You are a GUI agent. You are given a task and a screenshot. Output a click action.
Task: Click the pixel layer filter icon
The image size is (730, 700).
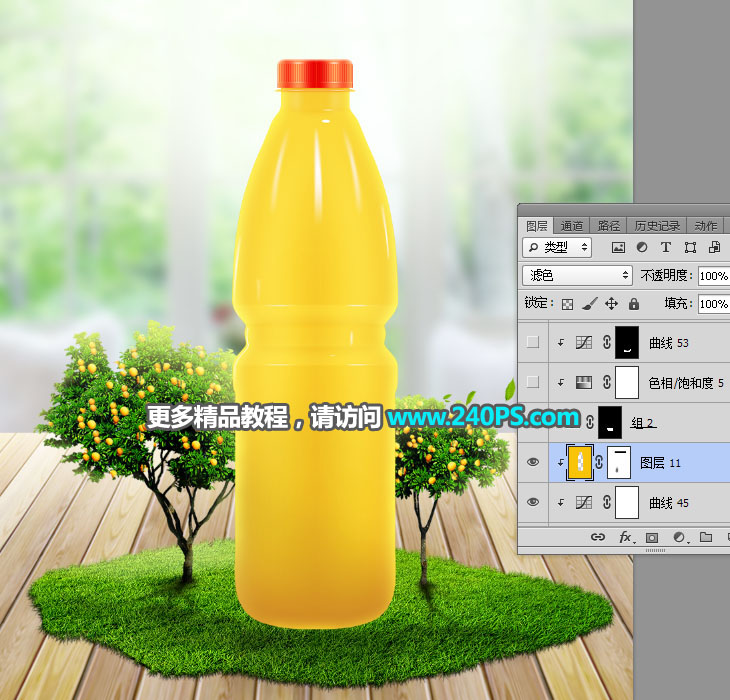click(x=618, y=247)
